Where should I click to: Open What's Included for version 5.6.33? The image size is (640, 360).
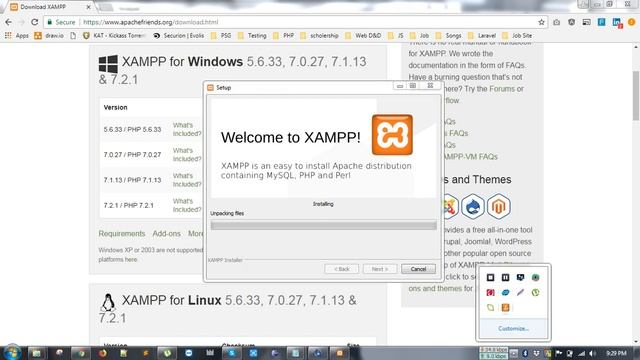(x=187, y=129)
